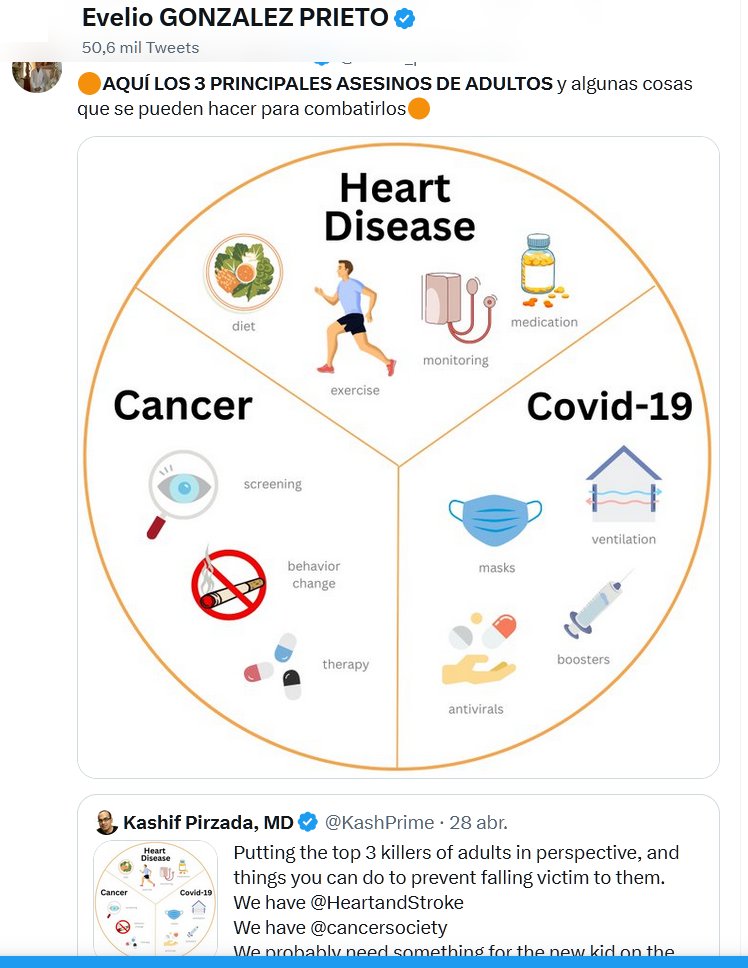Click the magnifying glass screening icon
This screenshot has height=968, width=748.
[180, 492]
